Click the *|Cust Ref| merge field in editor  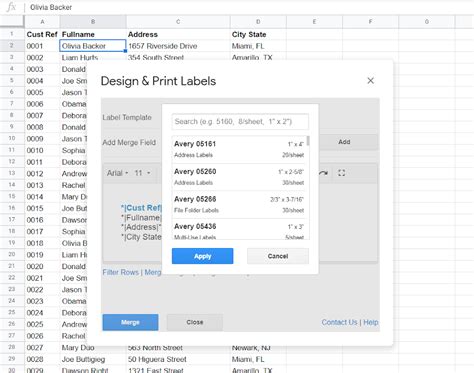141,208
